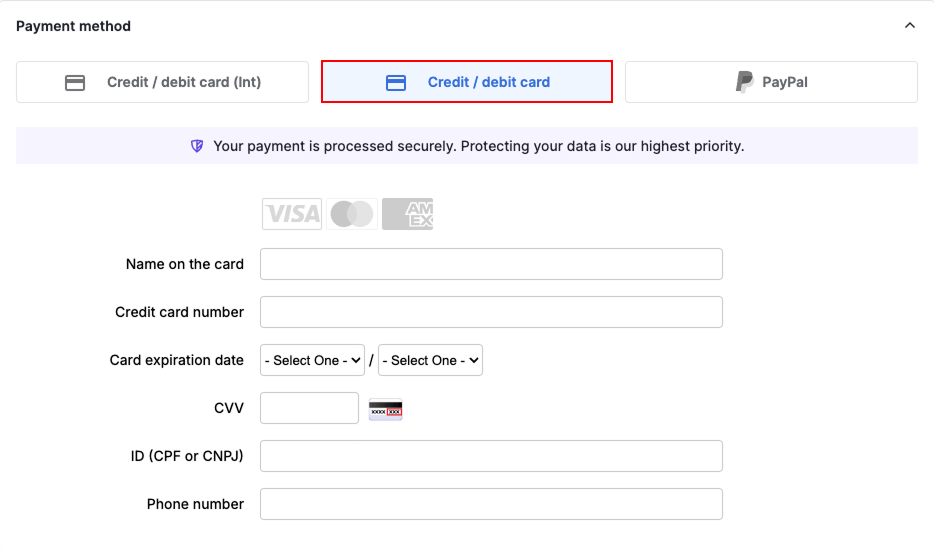Click the Visa card logo

tap(292, 214)
